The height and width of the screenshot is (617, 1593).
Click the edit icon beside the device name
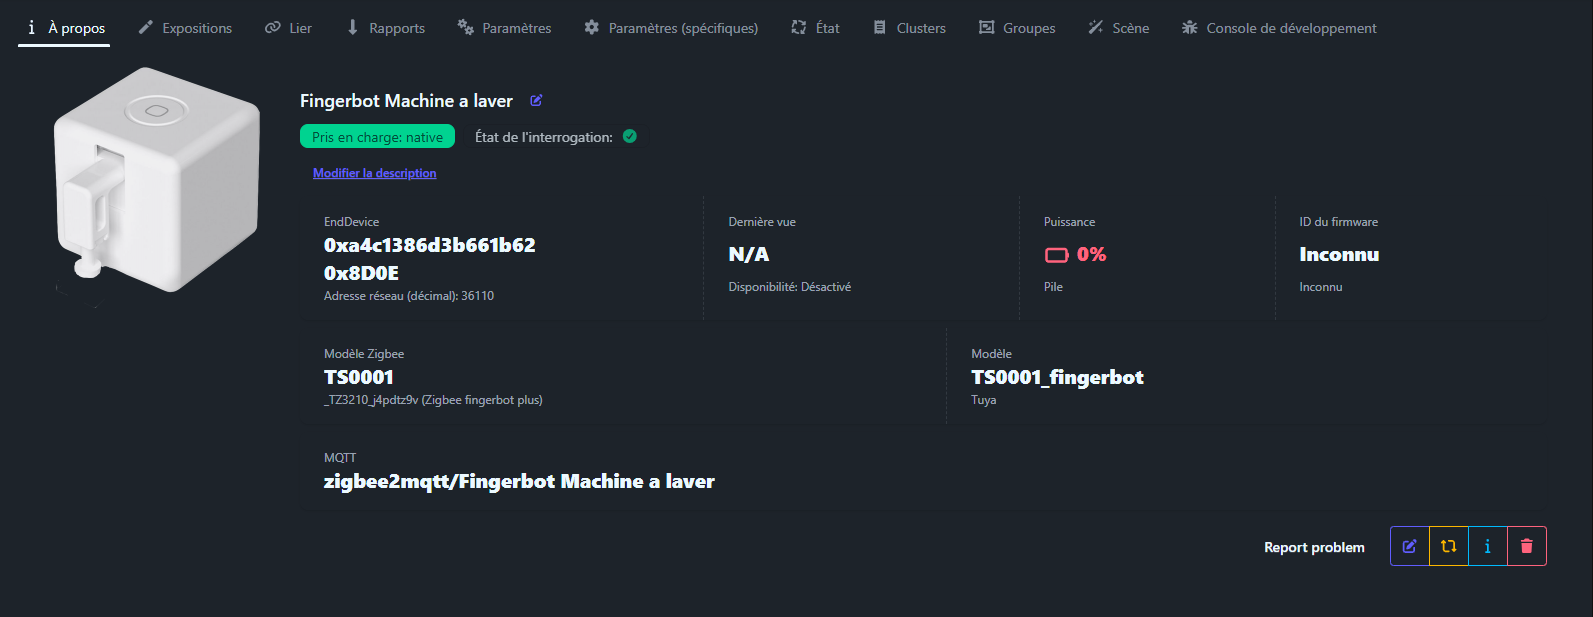[x=536, y=100]
